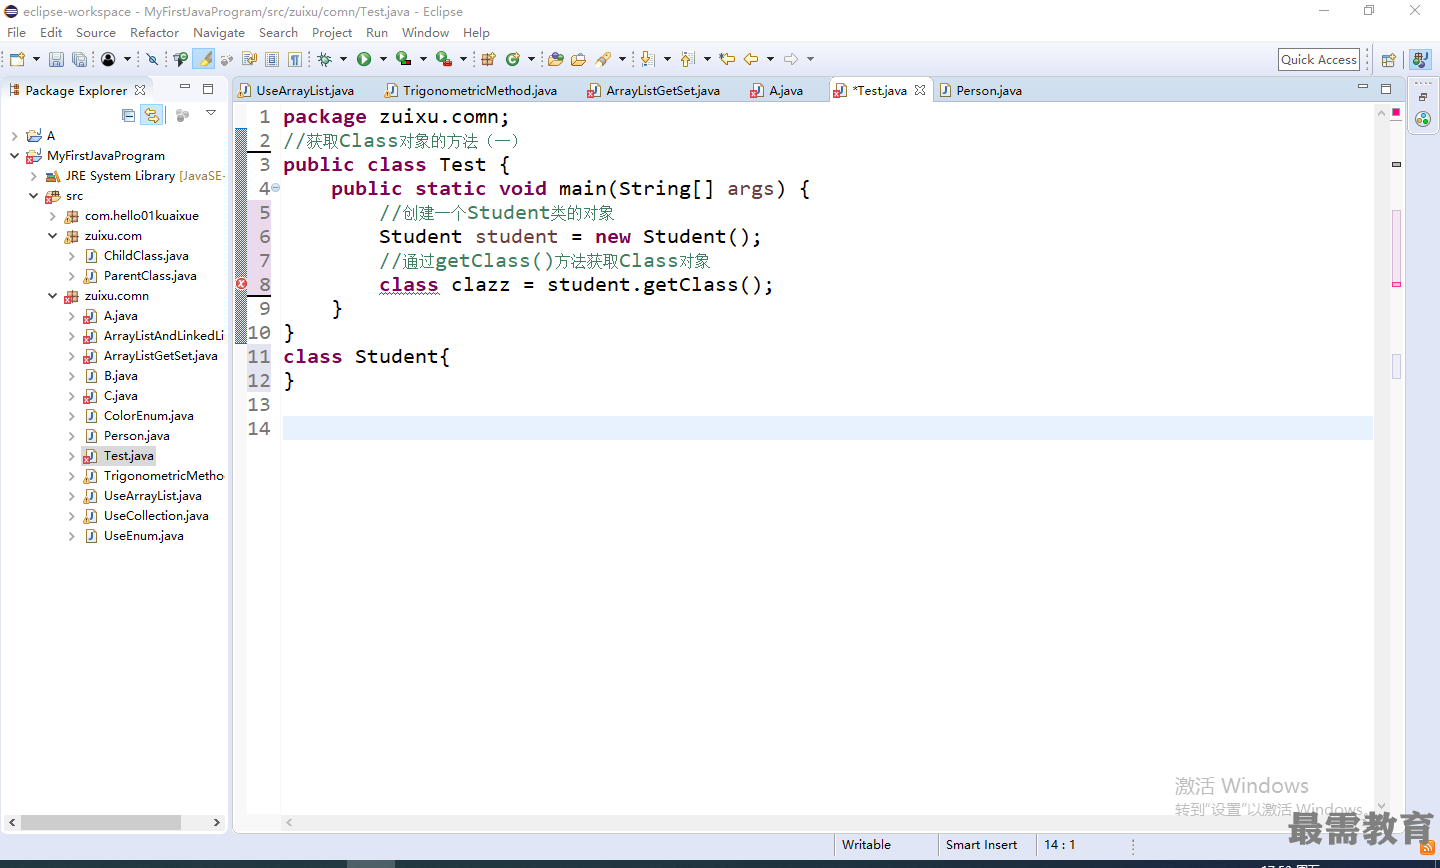
Task: Select ChildClass.java in the tree
Action: (146, 256)
